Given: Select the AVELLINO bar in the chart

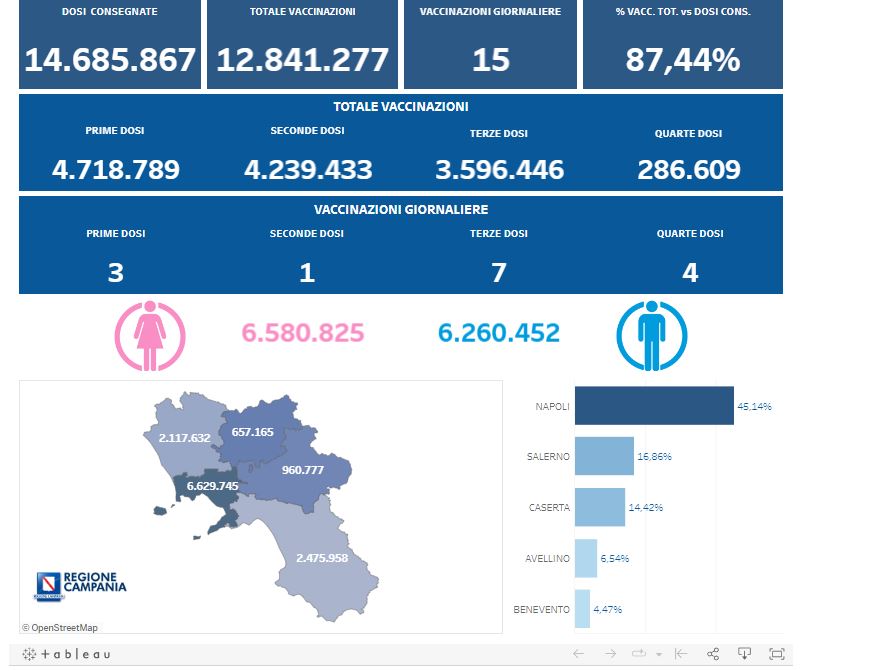Looking at the screenshot, I should point(586,558).
